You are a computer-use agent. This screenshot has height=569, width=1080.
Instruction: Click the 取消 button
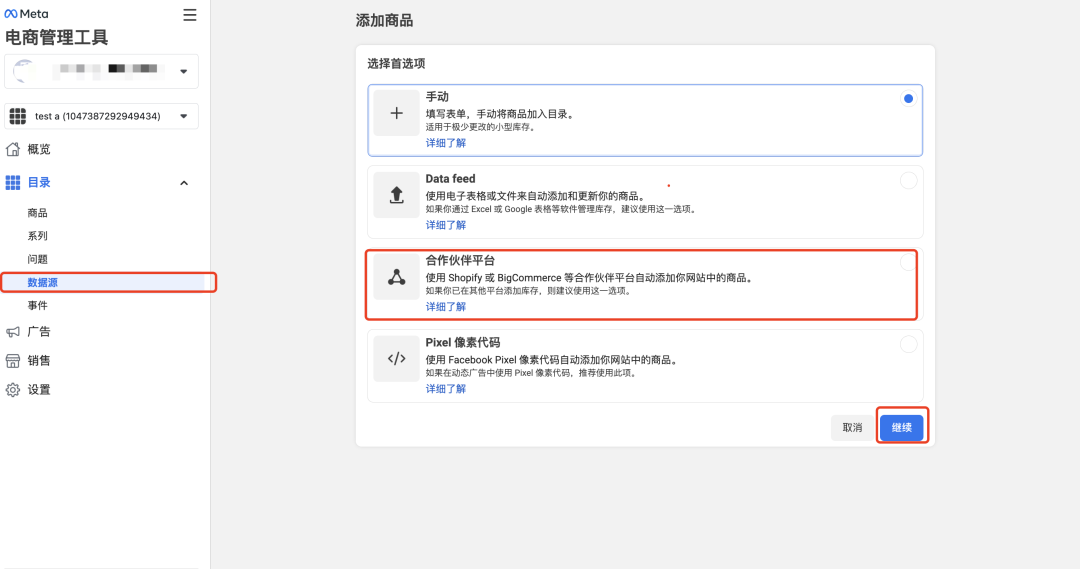pyautogui.click(x=852, y=427)
